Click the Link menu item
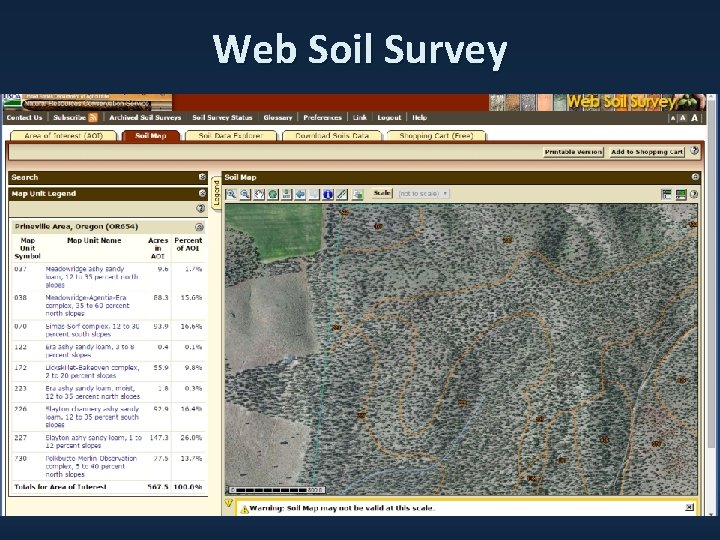The height and width of the screenshot is (540, 720). pos(360,118)
